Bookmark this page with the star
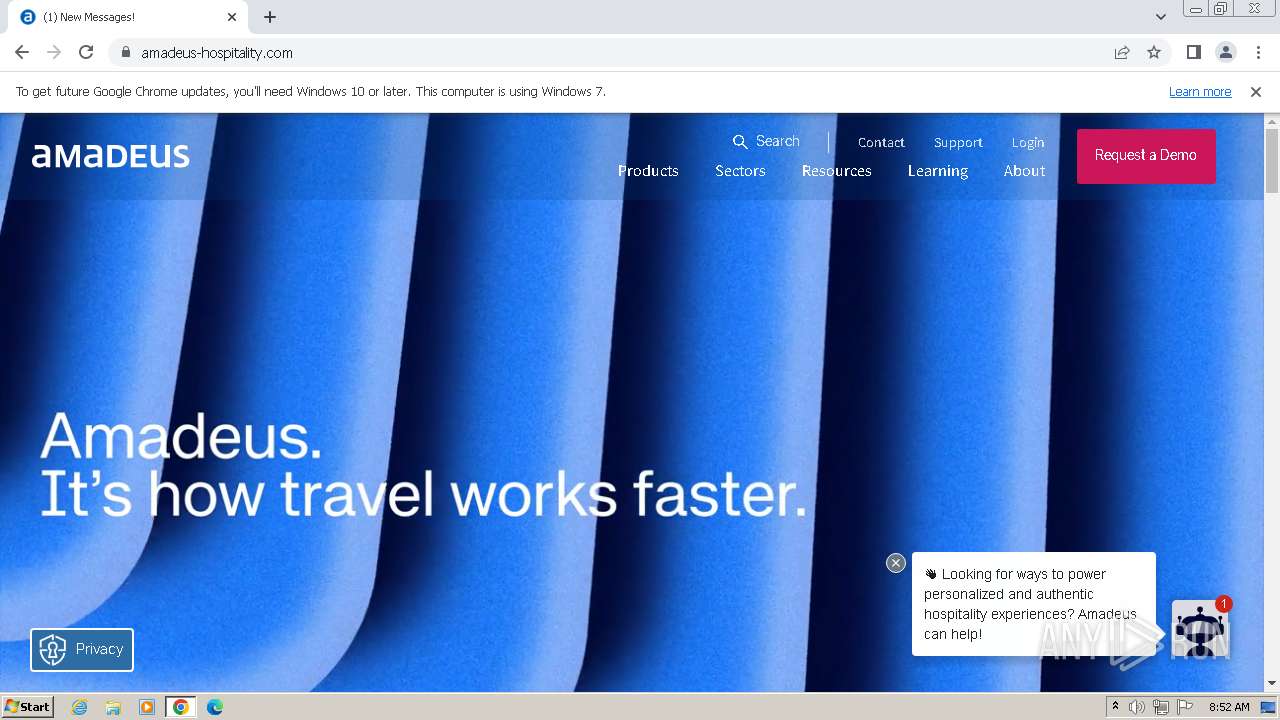 (1154, 52)
